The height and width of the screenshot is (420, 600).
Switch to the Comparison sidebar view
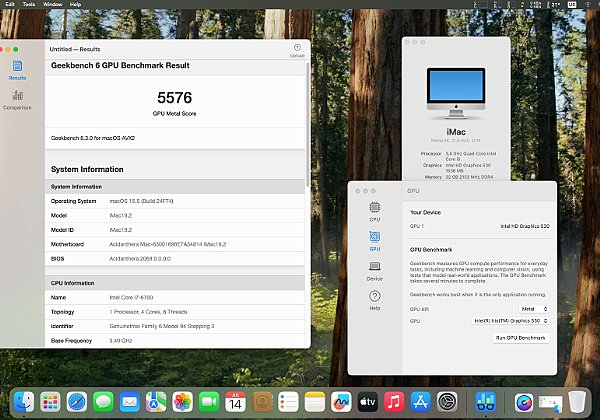(x=17, y=99)
